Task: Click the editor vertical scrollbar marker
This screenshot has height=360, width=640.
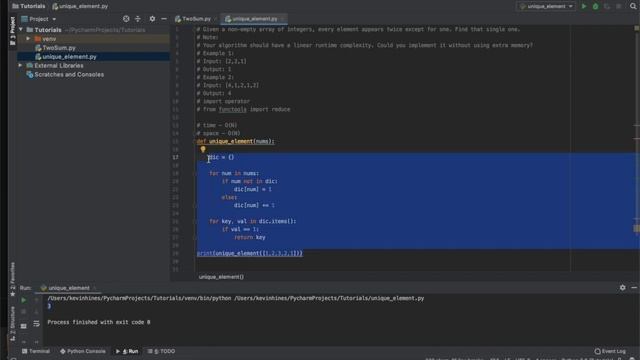Action: click(x=636, y=229)
